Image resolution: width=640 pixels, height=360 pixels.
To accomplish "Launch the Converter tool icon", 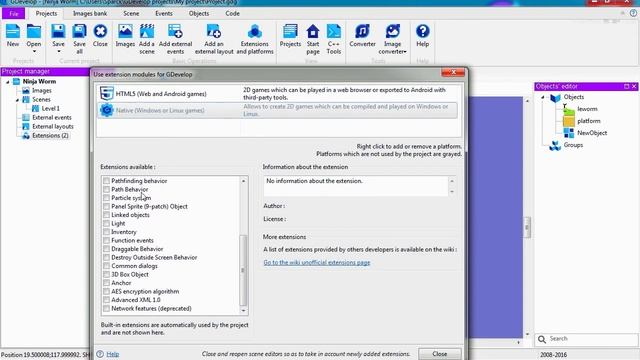I will (x=362, y=32).
